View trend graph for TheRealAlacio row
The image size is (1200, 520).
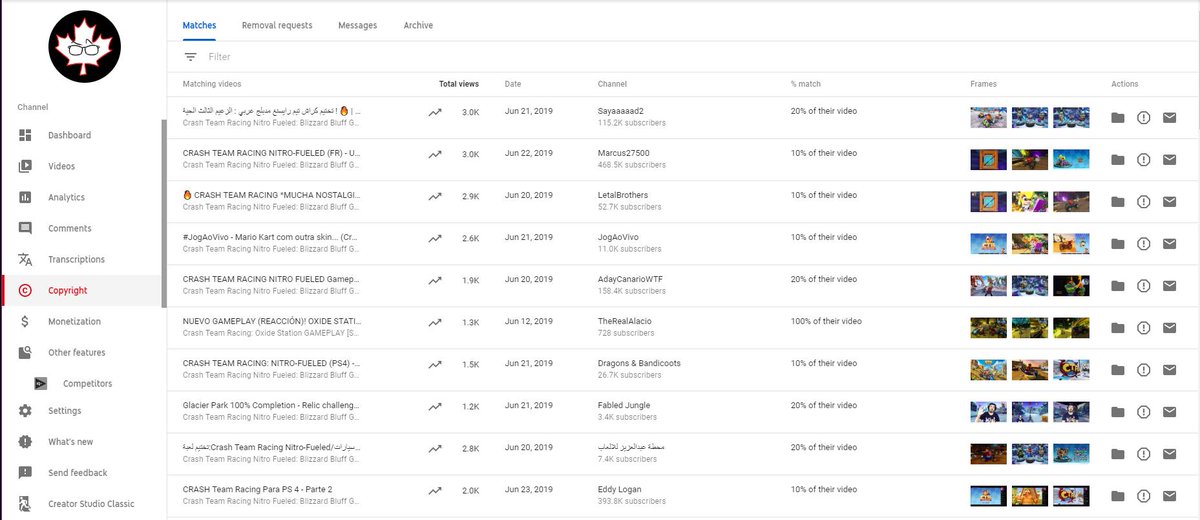click(434, 323)
